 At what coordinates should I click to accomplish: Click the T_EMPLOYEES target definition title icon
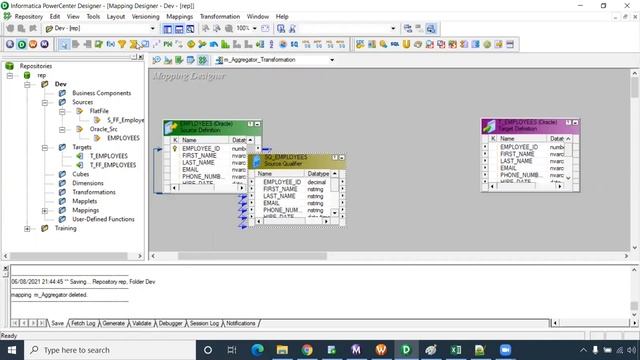click(x=489, y=126)
